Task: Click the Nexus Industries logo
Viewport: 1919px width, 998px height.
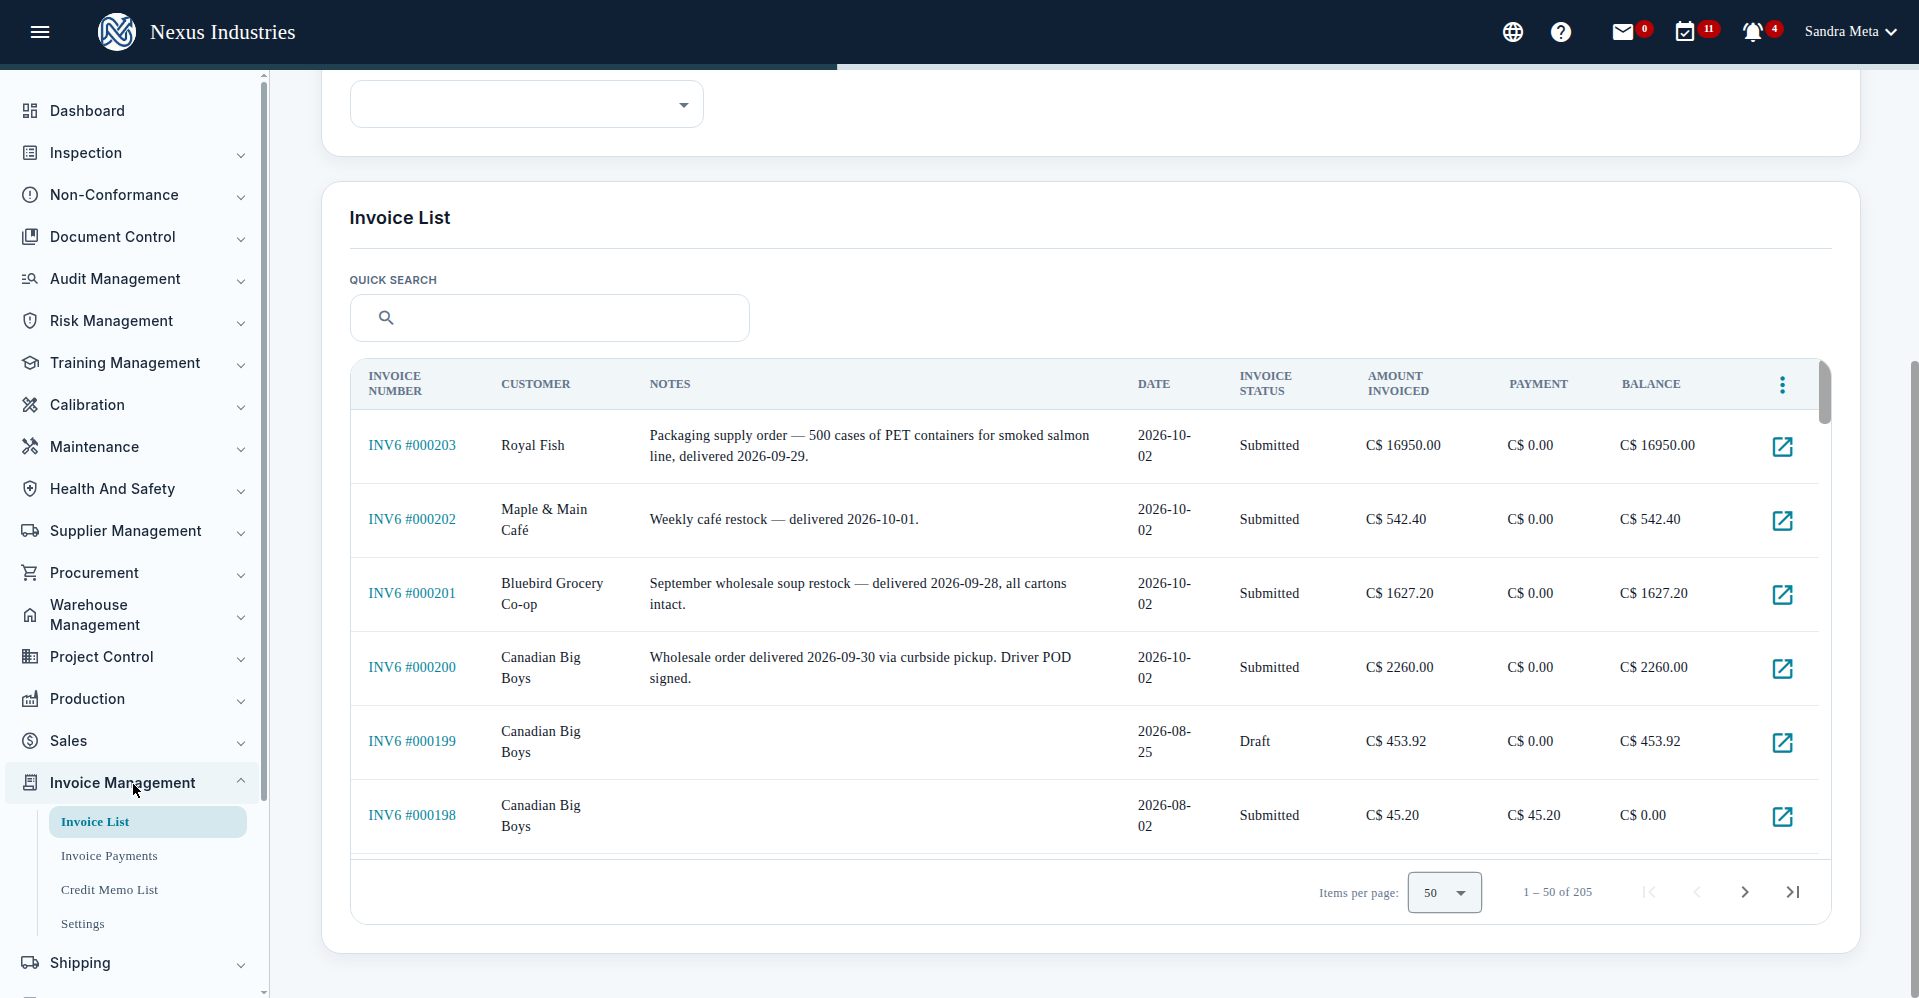Action: (x=117, y=32)
